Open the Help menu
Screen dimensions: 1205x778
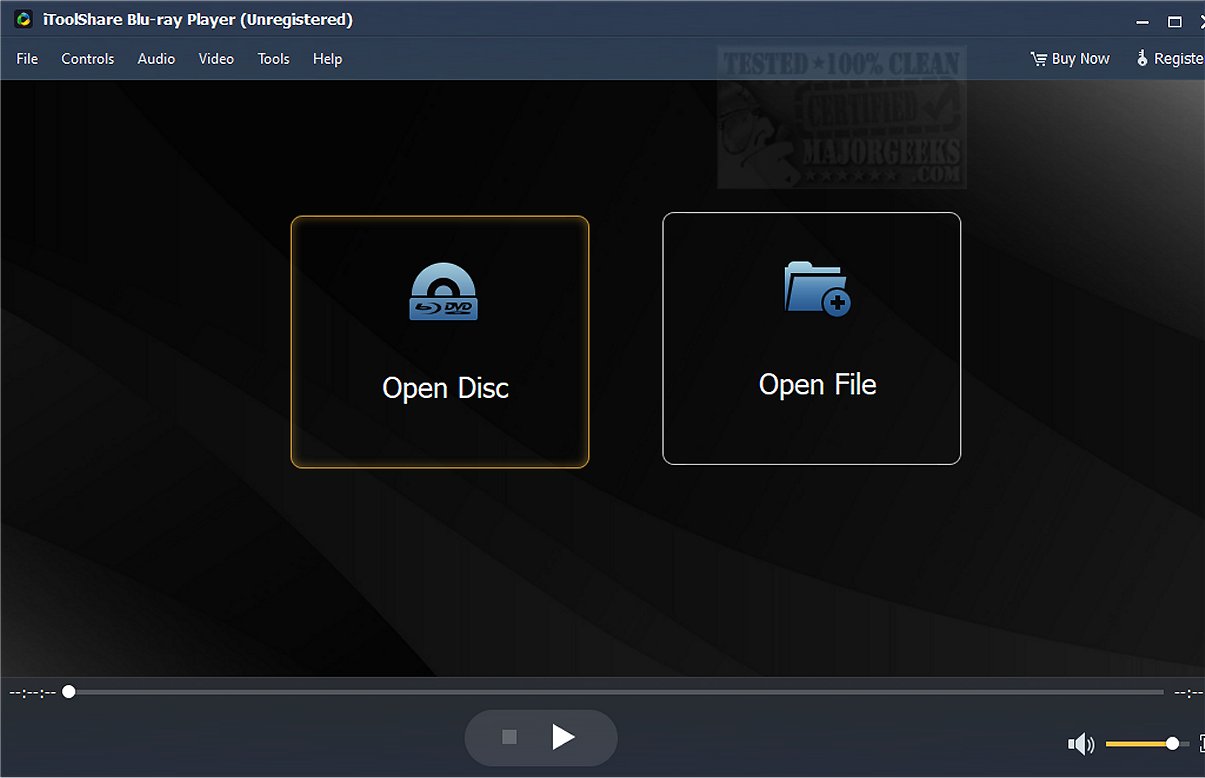coord(327,59)
